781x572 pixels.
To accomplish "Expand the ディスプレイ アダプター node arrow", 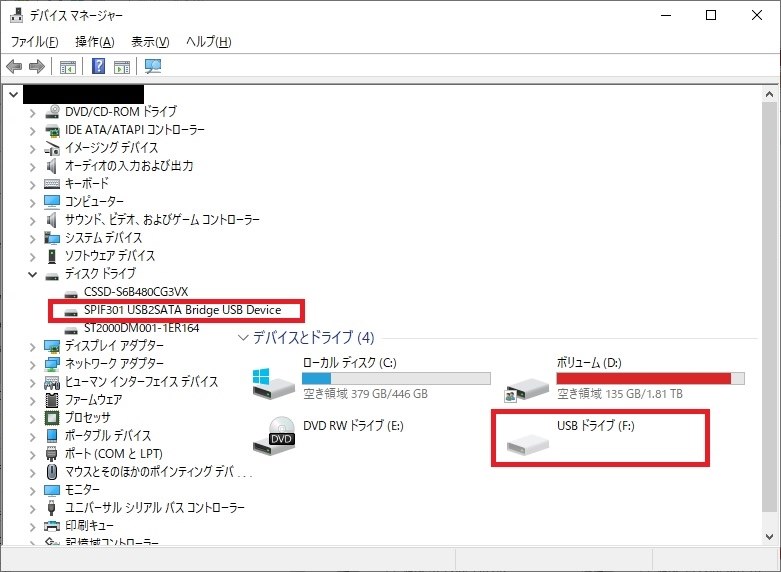I will (33, 347).
